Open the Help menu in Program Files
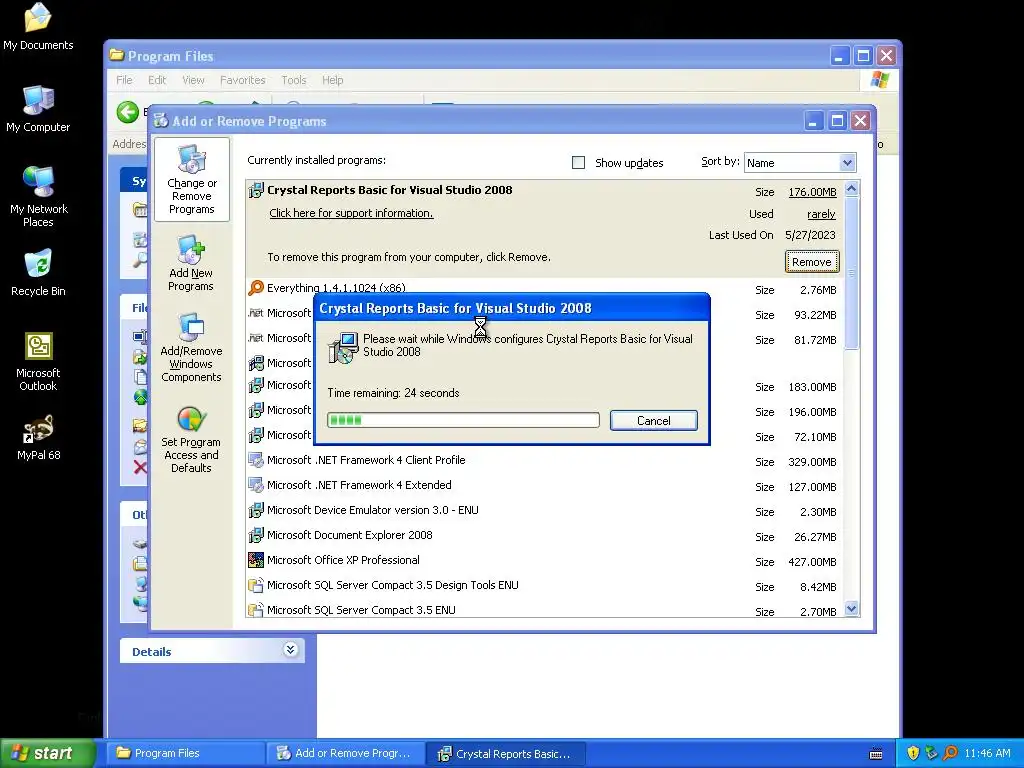 pyautogui.click(x=332, y=80)
